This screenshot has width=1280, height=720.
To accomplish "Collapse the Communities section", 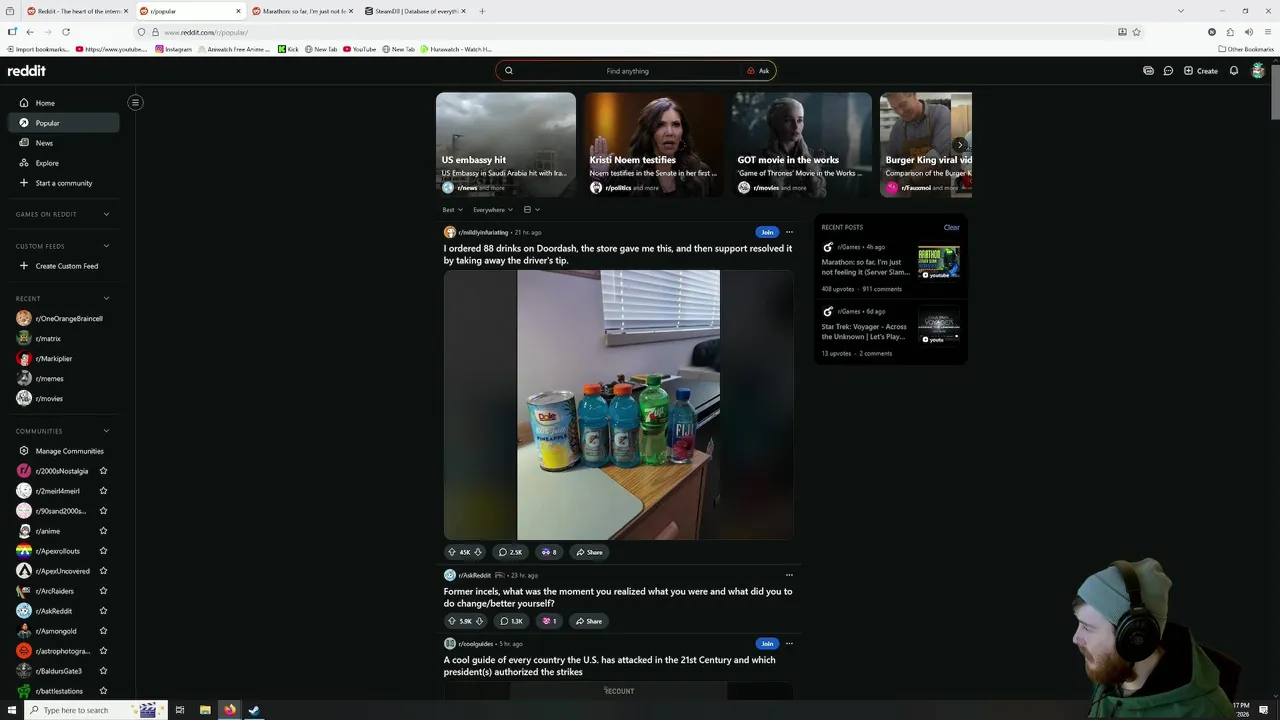I will [106, 431].
